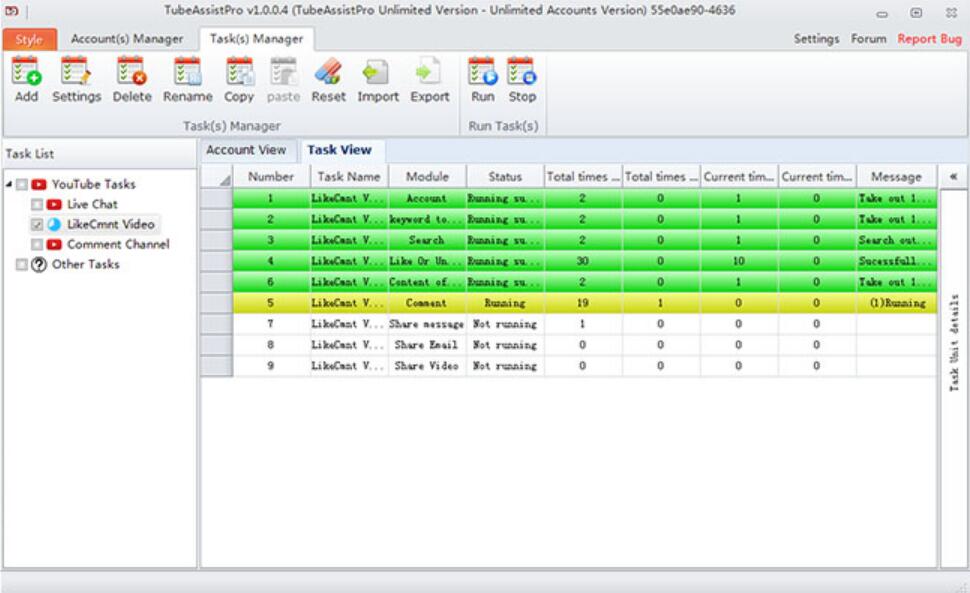The image size is (970, 593).
Task: Click the Task Name column header
Action: (x=349, y=177)
